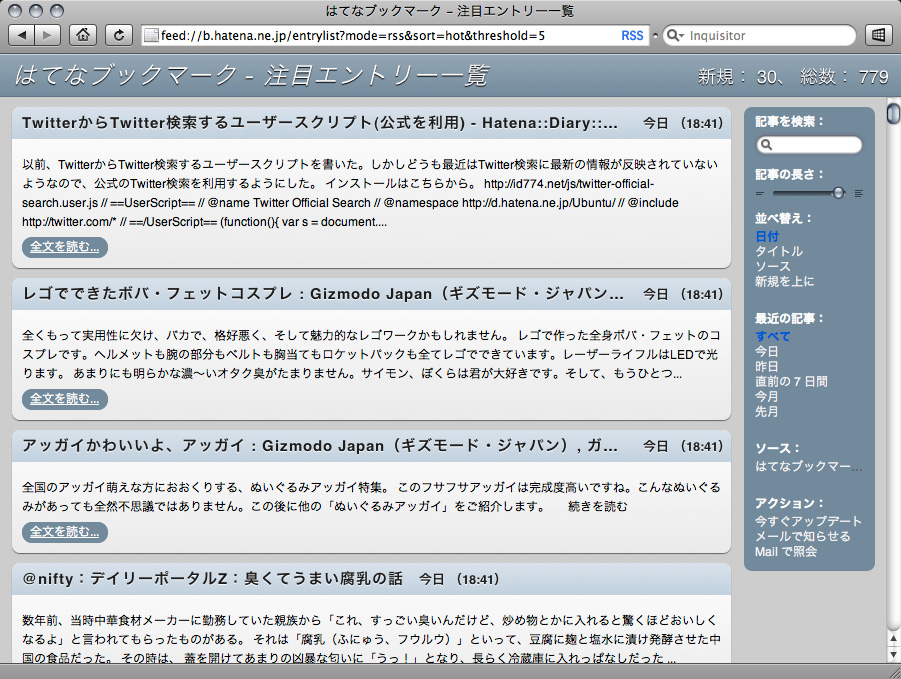This screenshot has width=901, height=679.
Task: Click the 記事を検索 article search box
Action: [809, 145]
